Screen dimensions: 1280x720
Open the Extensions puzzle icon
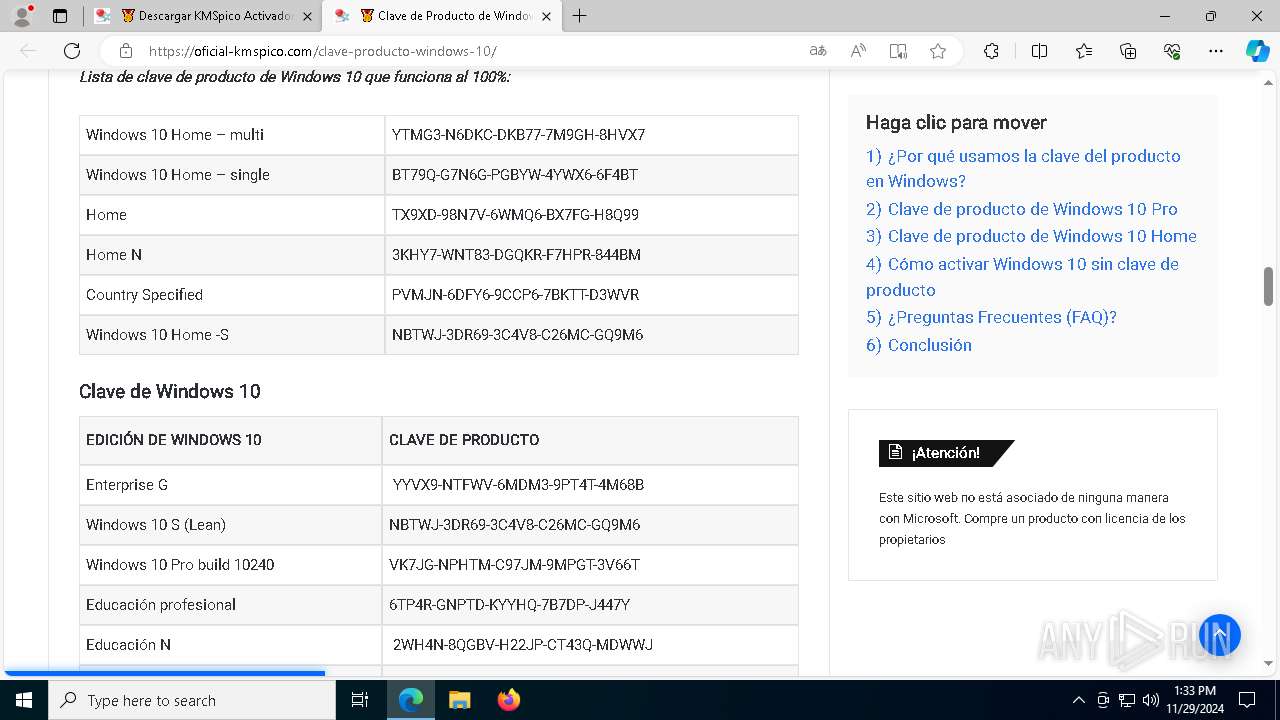(x=991, y=51)
